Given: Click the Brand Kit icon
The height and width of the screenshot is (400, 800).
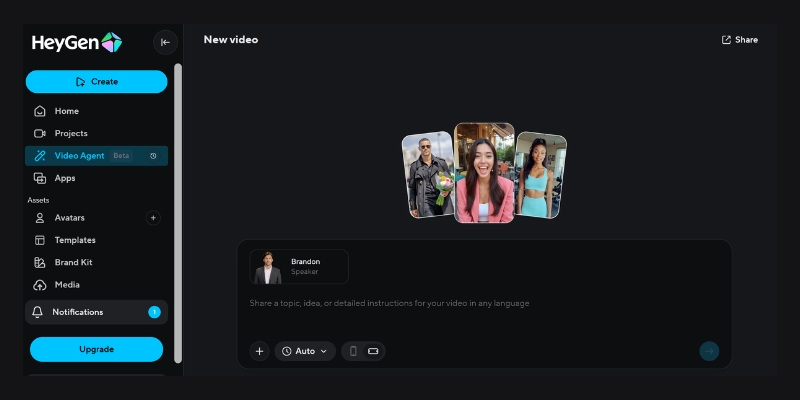Looking at the screenshot, I should (x=40, y=262).
